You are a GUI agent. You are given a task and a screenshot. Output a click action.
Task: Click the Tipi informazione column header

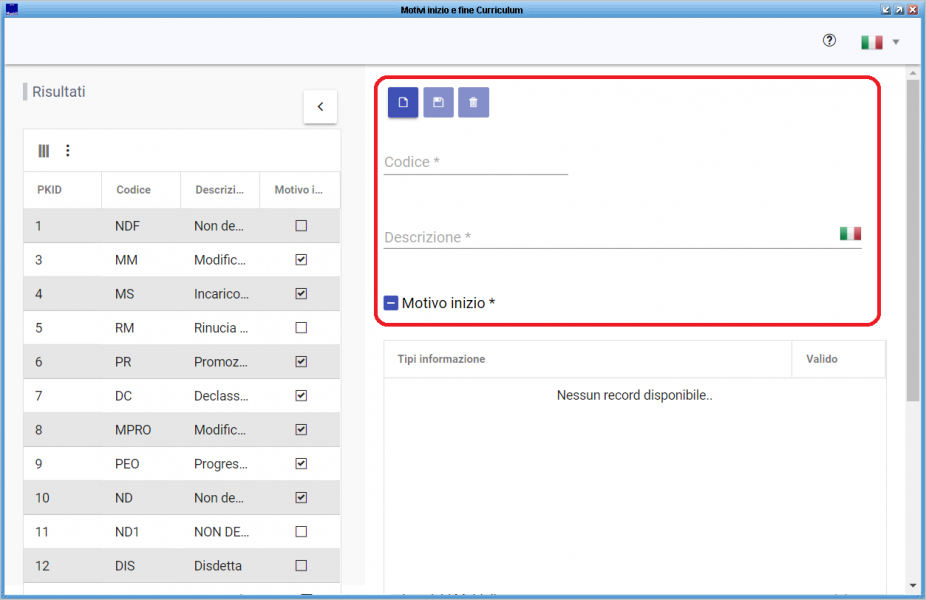(441, 359)
